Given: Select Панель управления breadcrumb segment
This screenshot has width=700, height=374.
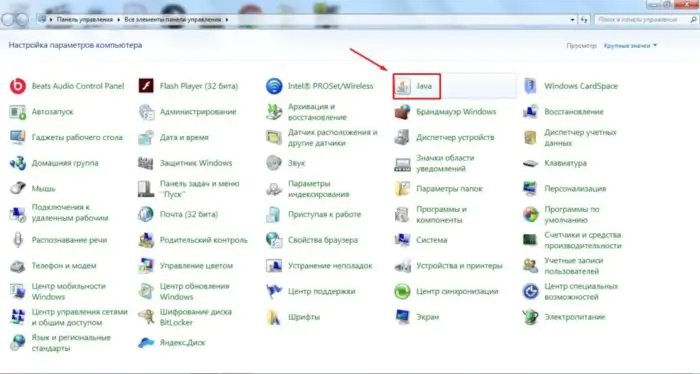Looking at the screenshot, I should (x=85, y=20).
